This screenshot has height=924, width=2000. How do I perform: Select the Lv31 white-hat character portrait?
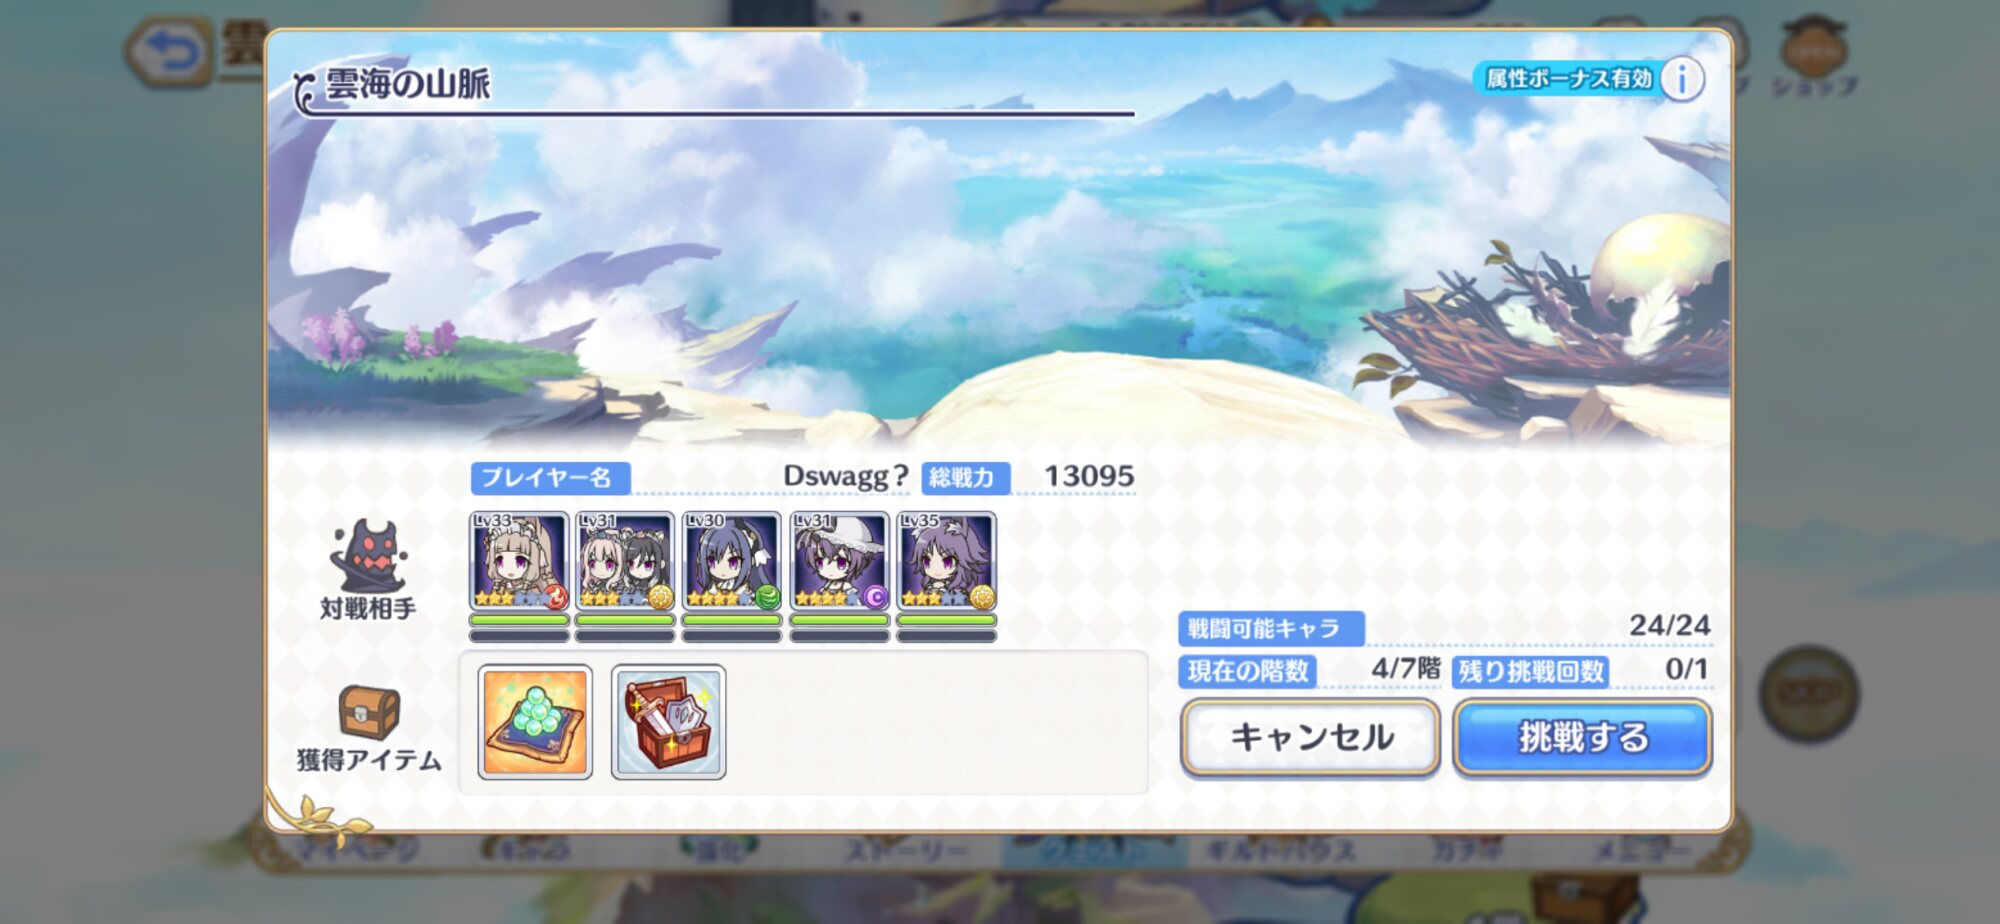[x=839, y=561]
